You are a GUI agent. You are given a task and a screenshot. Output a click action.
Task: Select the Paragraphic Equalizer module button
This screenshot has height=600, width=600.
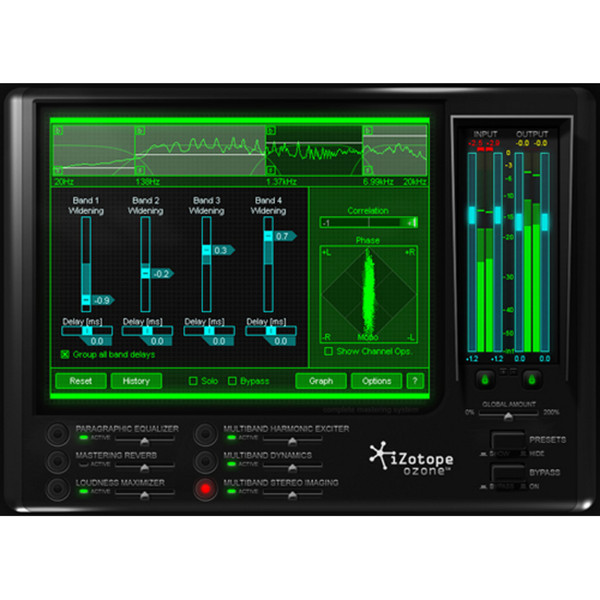coord(61,433)
